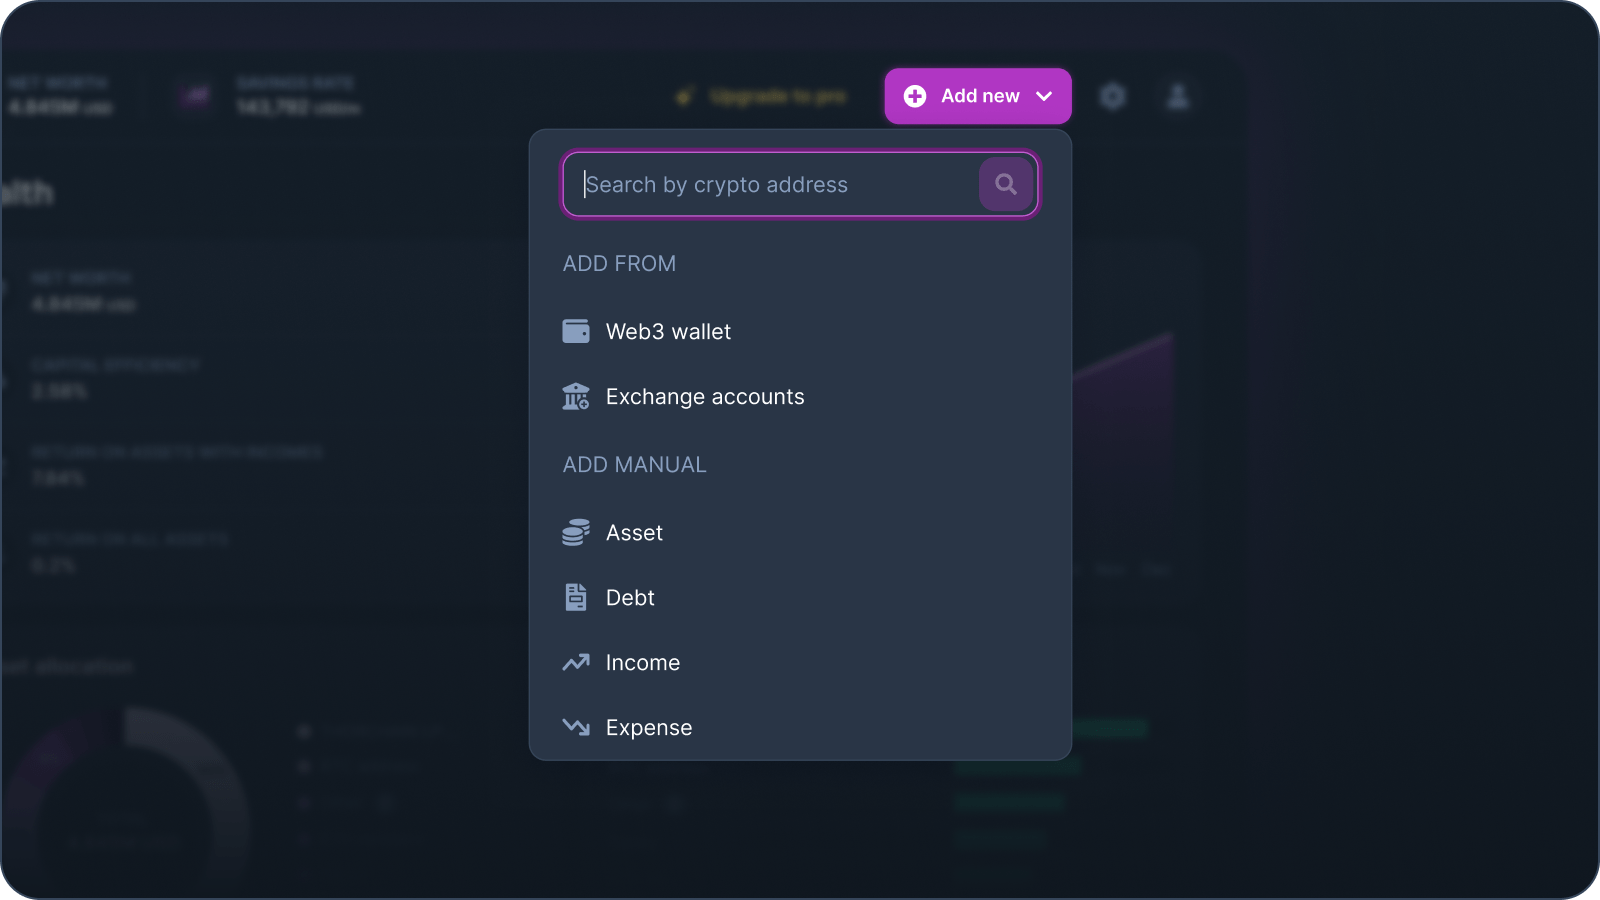Collapse the ADD FROM section
Image resolution: width=1600 pixels, height=900 pixels.
tap(619, 263)
